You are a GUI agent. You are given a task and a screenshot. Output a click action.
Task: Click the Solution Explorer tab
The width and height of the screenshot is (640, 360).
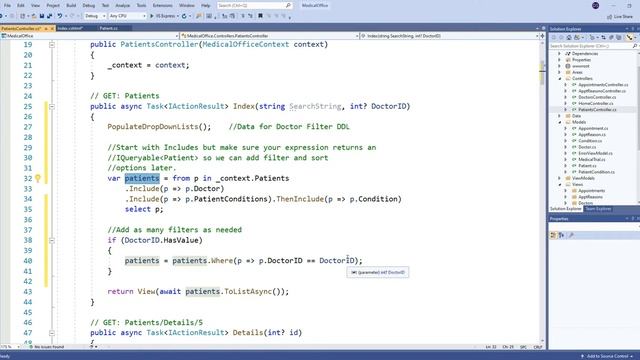pos(565,209)
